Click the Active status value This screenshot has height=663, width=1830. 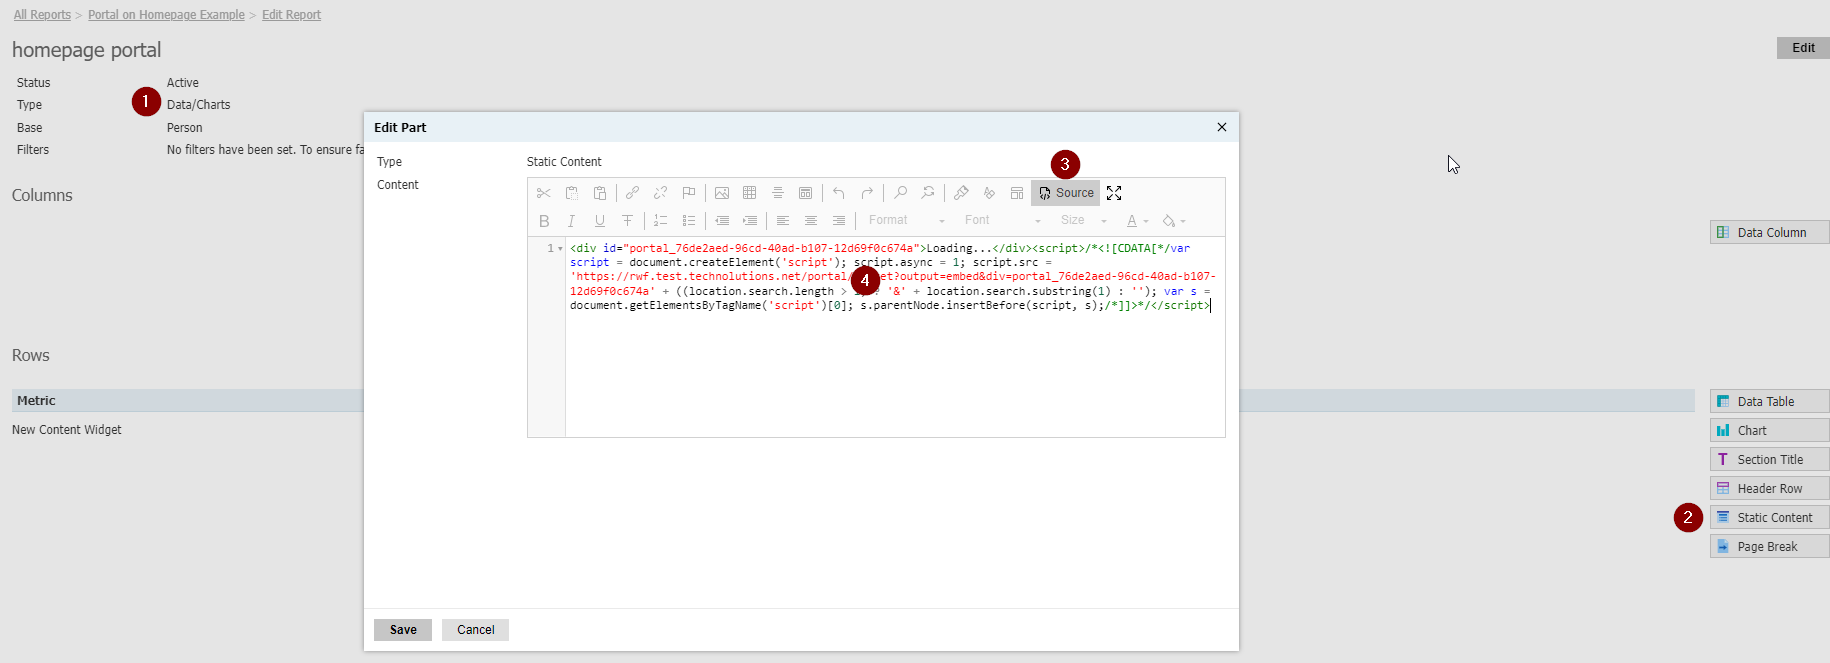pos(183,83)
